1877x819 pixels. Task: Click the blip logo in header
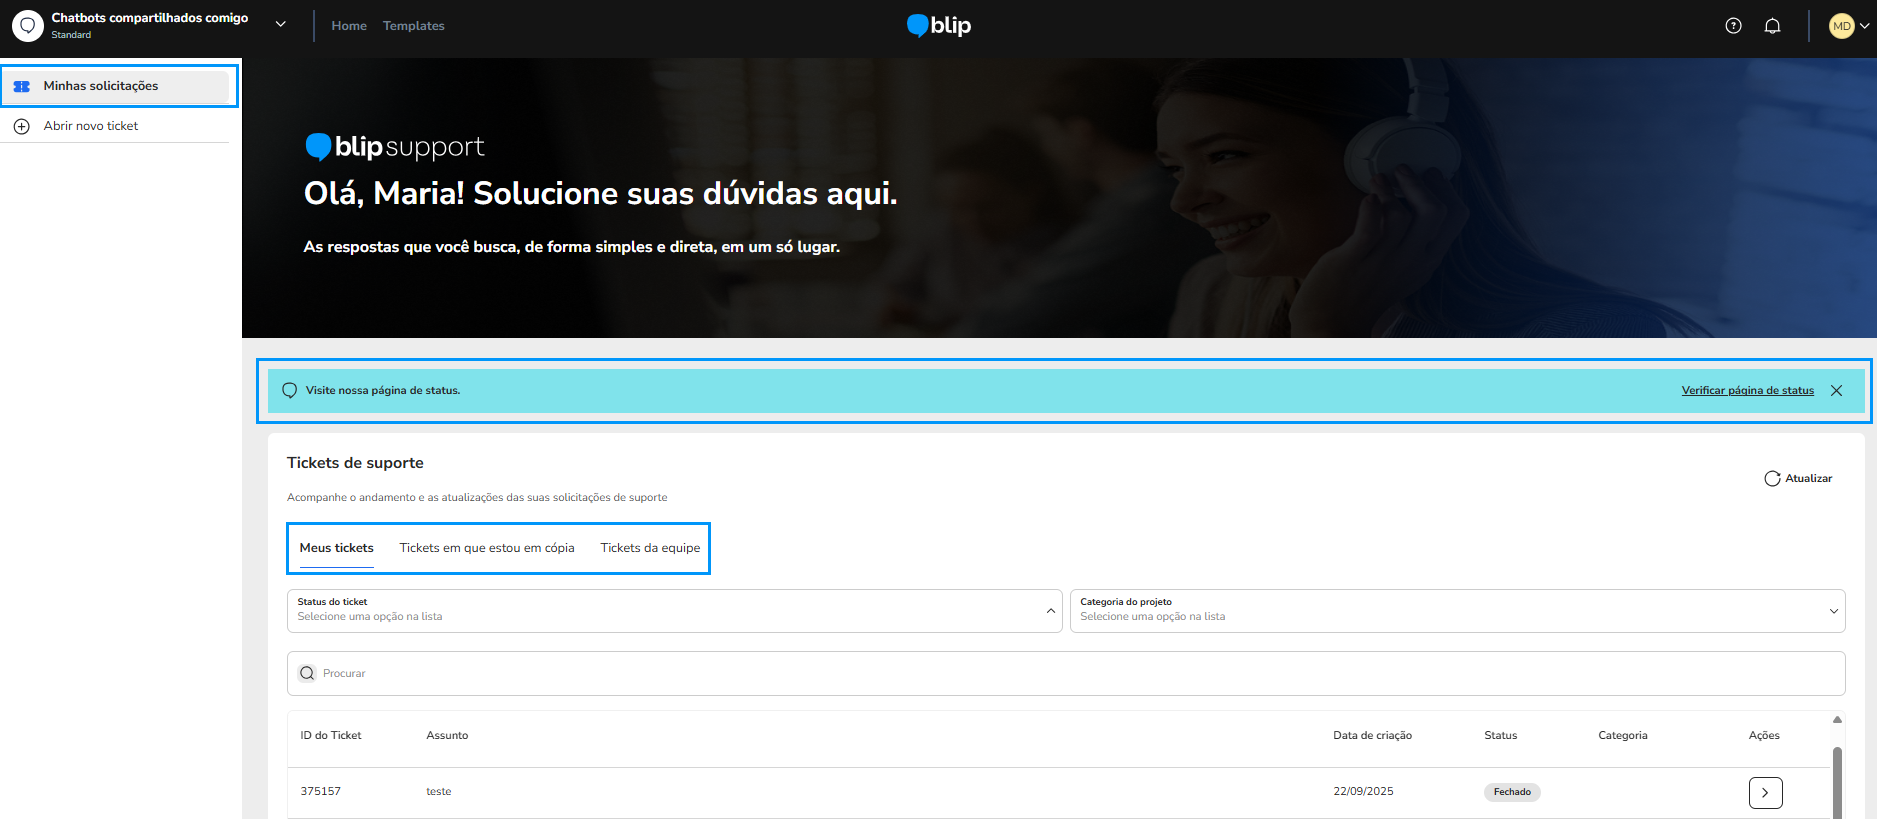[938, 26]
